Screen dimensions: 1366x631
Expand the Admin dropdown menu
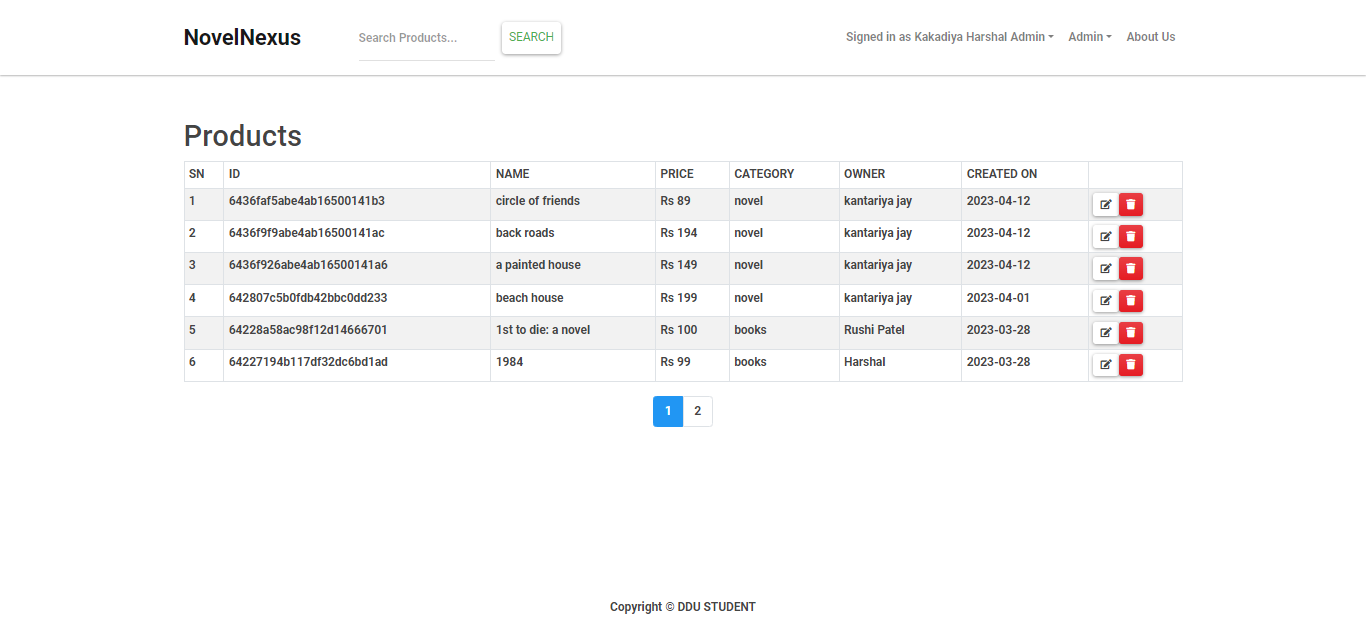pyautogui.click(x=1089, y=37)
